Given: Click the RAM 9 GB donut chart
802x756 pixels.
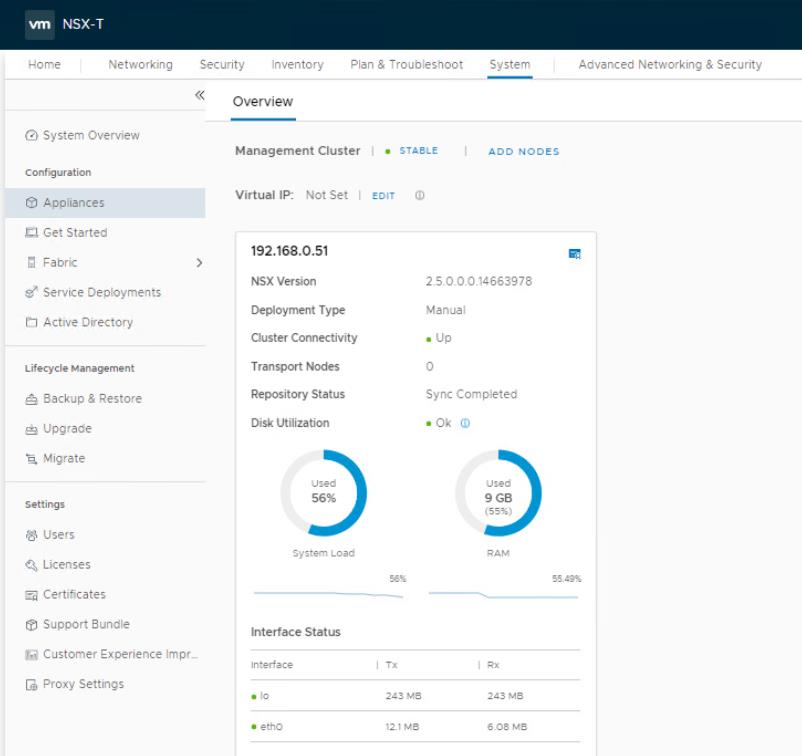Looking at the screenshot, I should (498, 493).
